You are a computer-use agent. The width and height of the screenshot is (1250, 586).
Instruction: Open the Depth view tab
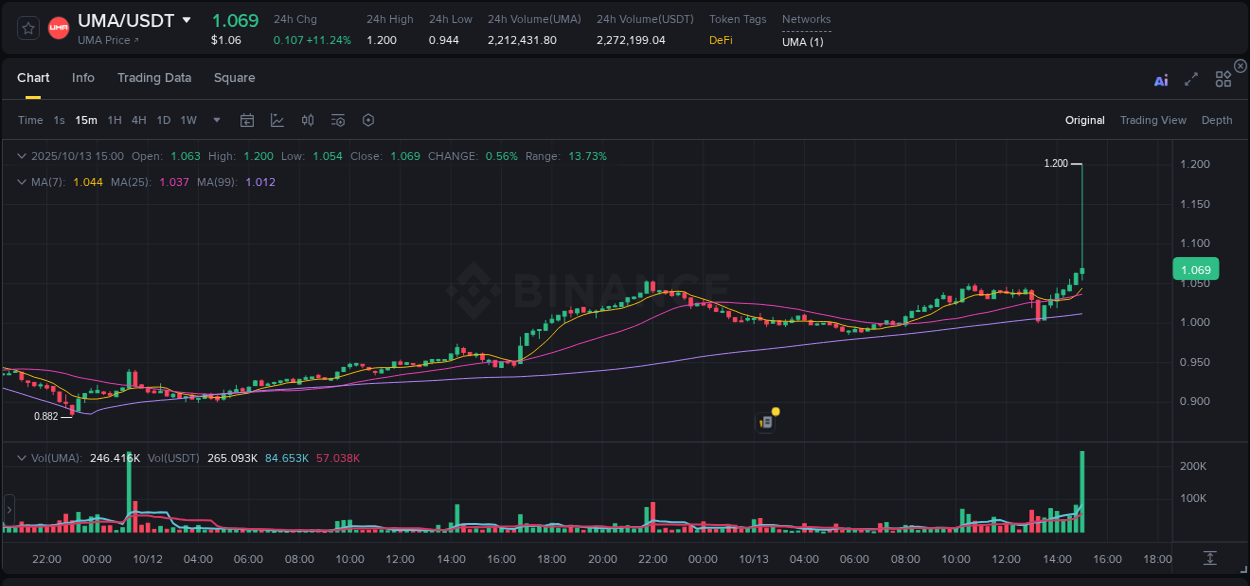tap(1217, 120)
